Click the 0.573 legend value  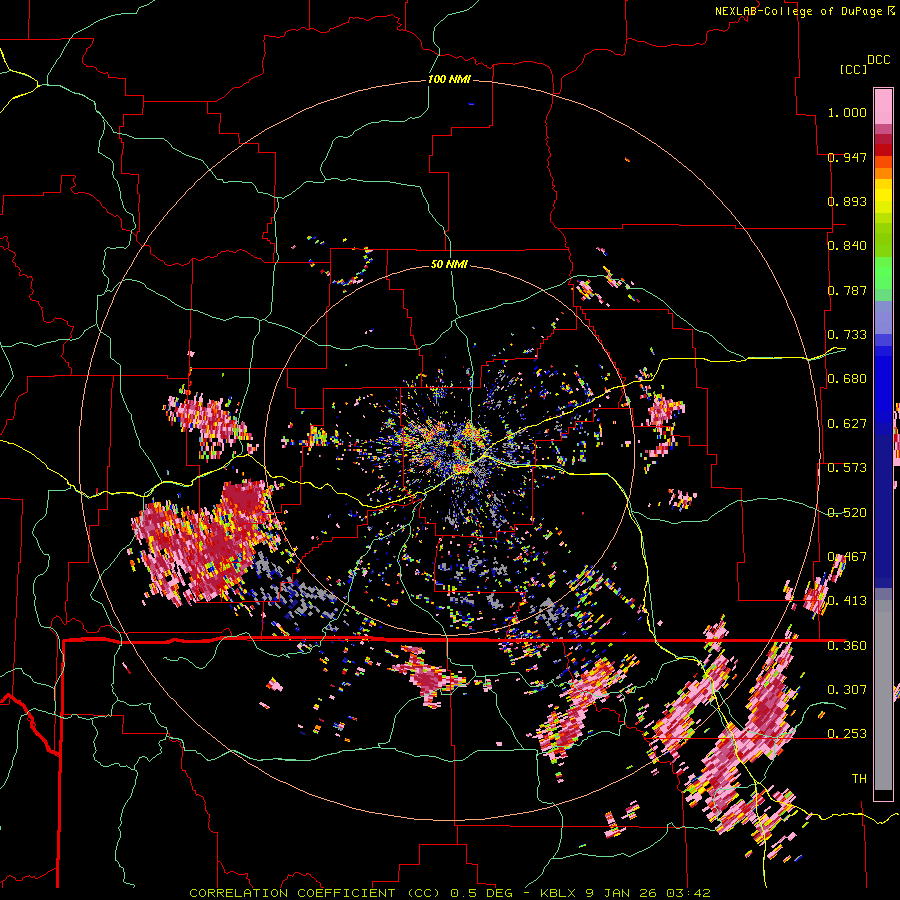point(847,468)
